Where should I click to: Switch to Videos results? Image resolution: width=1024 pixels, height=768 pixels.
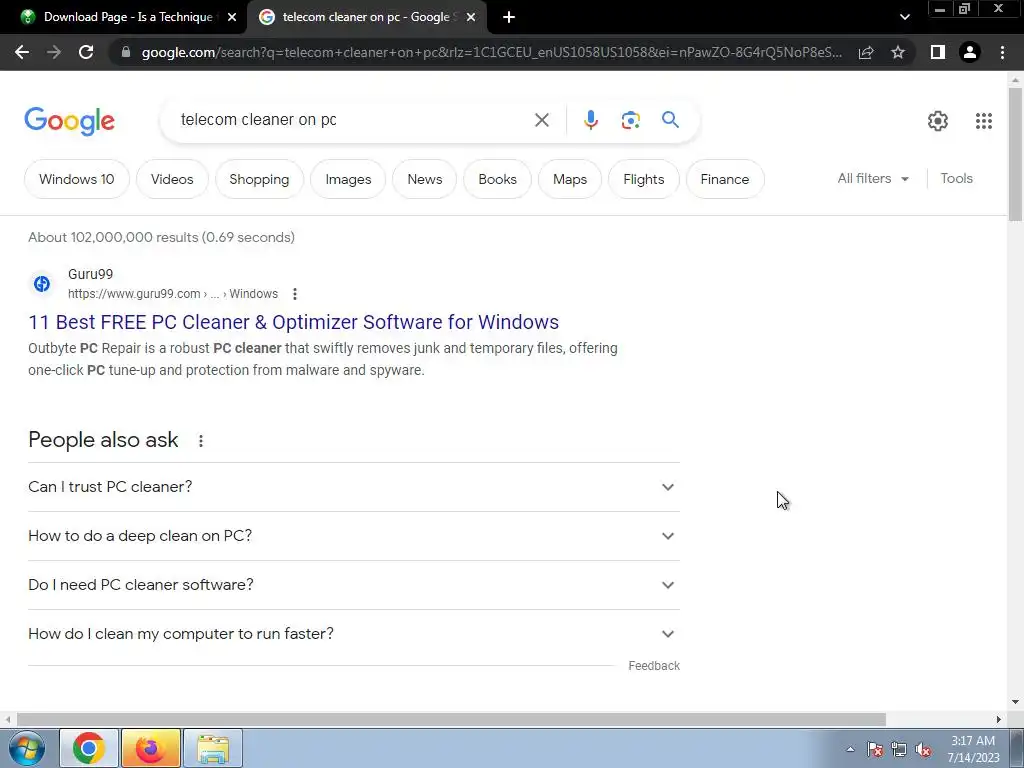[172, 179]
